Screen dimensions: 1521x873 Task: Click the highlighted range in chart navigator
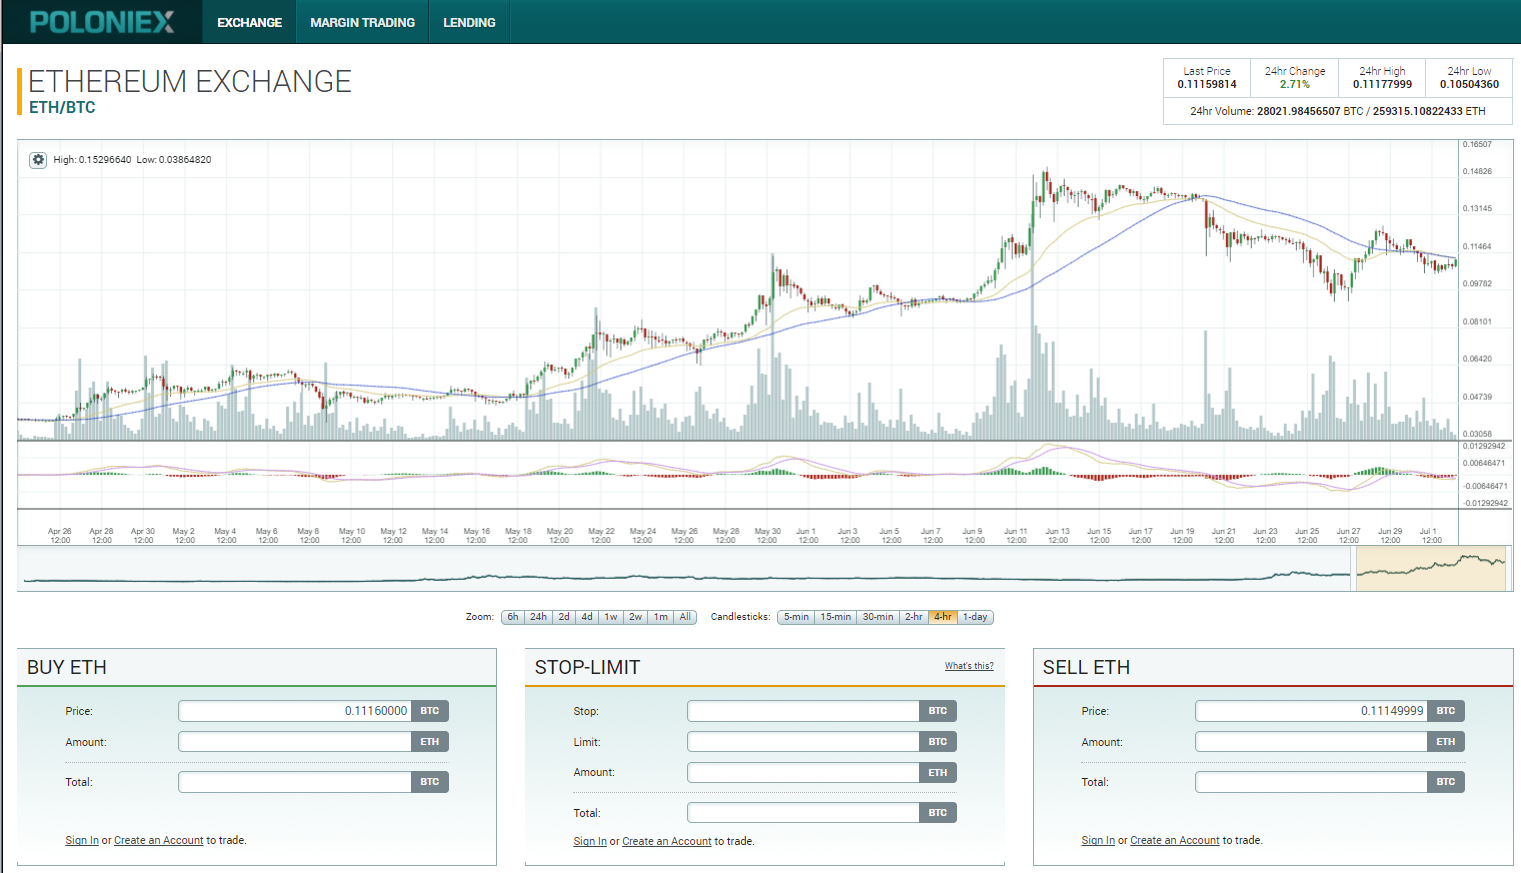pos(1431,568)
